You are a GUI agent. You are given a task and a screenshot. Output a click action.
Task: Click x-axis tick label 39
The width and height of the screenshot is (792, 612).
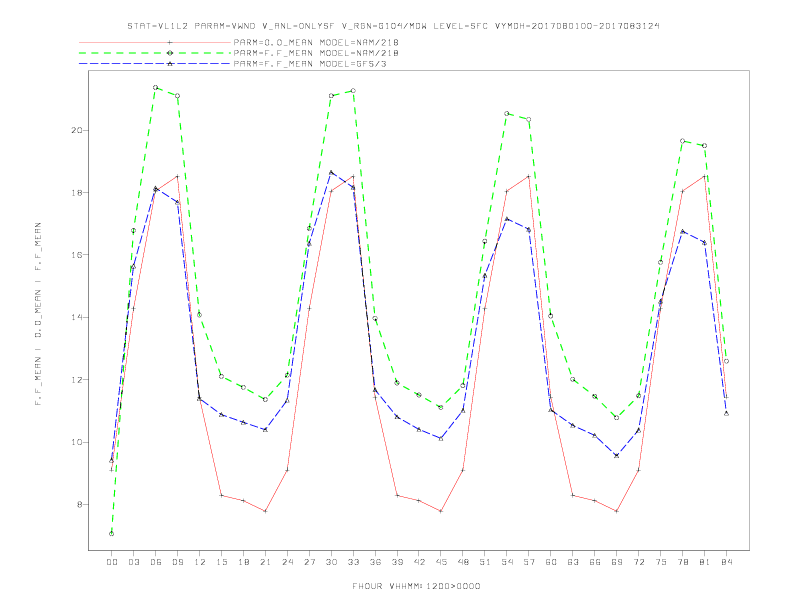[397, 562]
